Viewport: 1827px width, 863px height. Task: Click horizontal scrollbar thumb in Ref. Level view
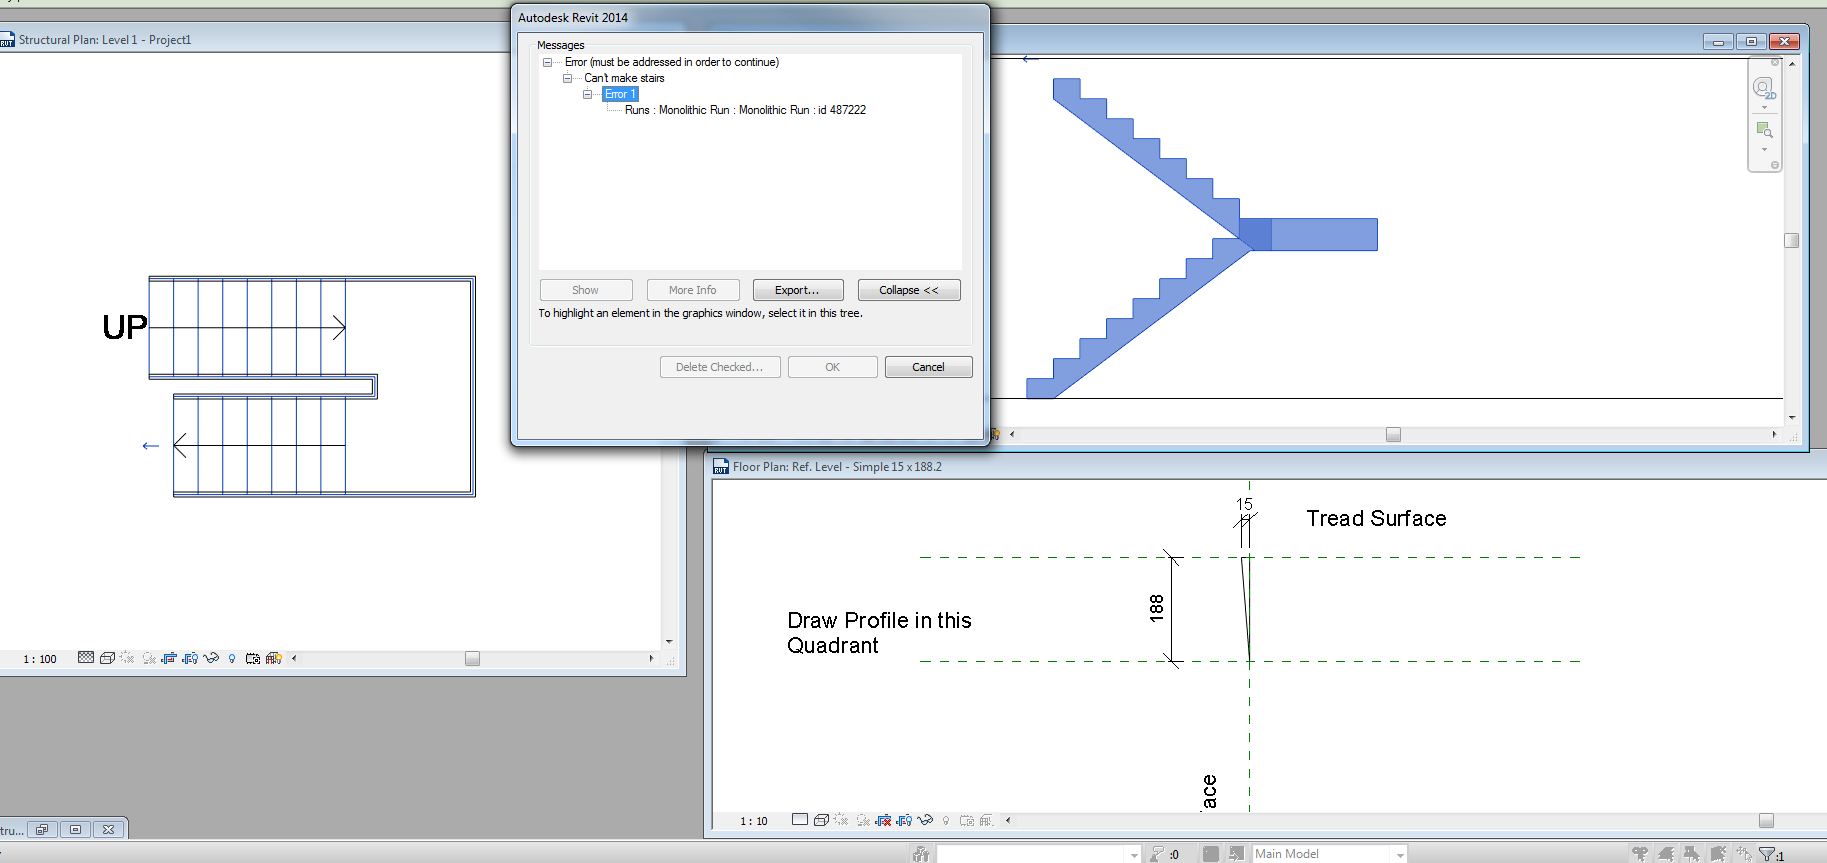click(x=1766, y=820)
